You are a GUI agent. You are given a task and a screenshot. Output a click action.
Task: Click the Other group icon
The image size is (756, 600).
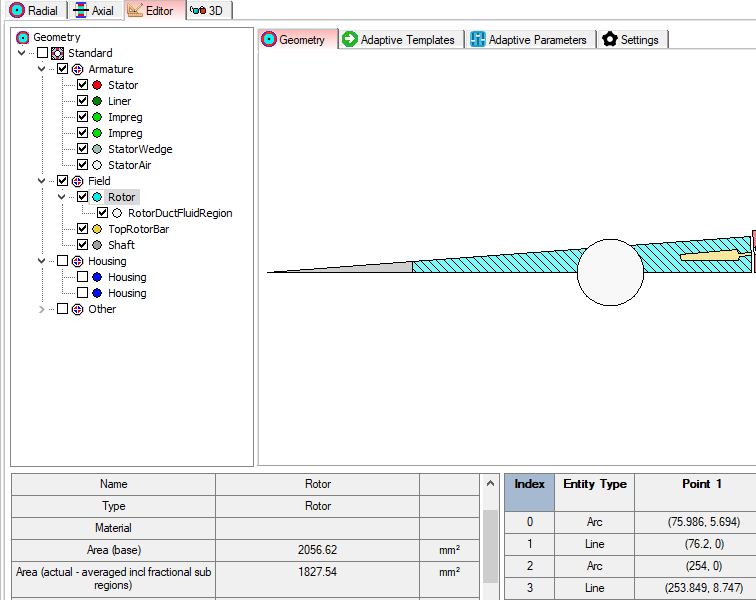tap(77, 309)
